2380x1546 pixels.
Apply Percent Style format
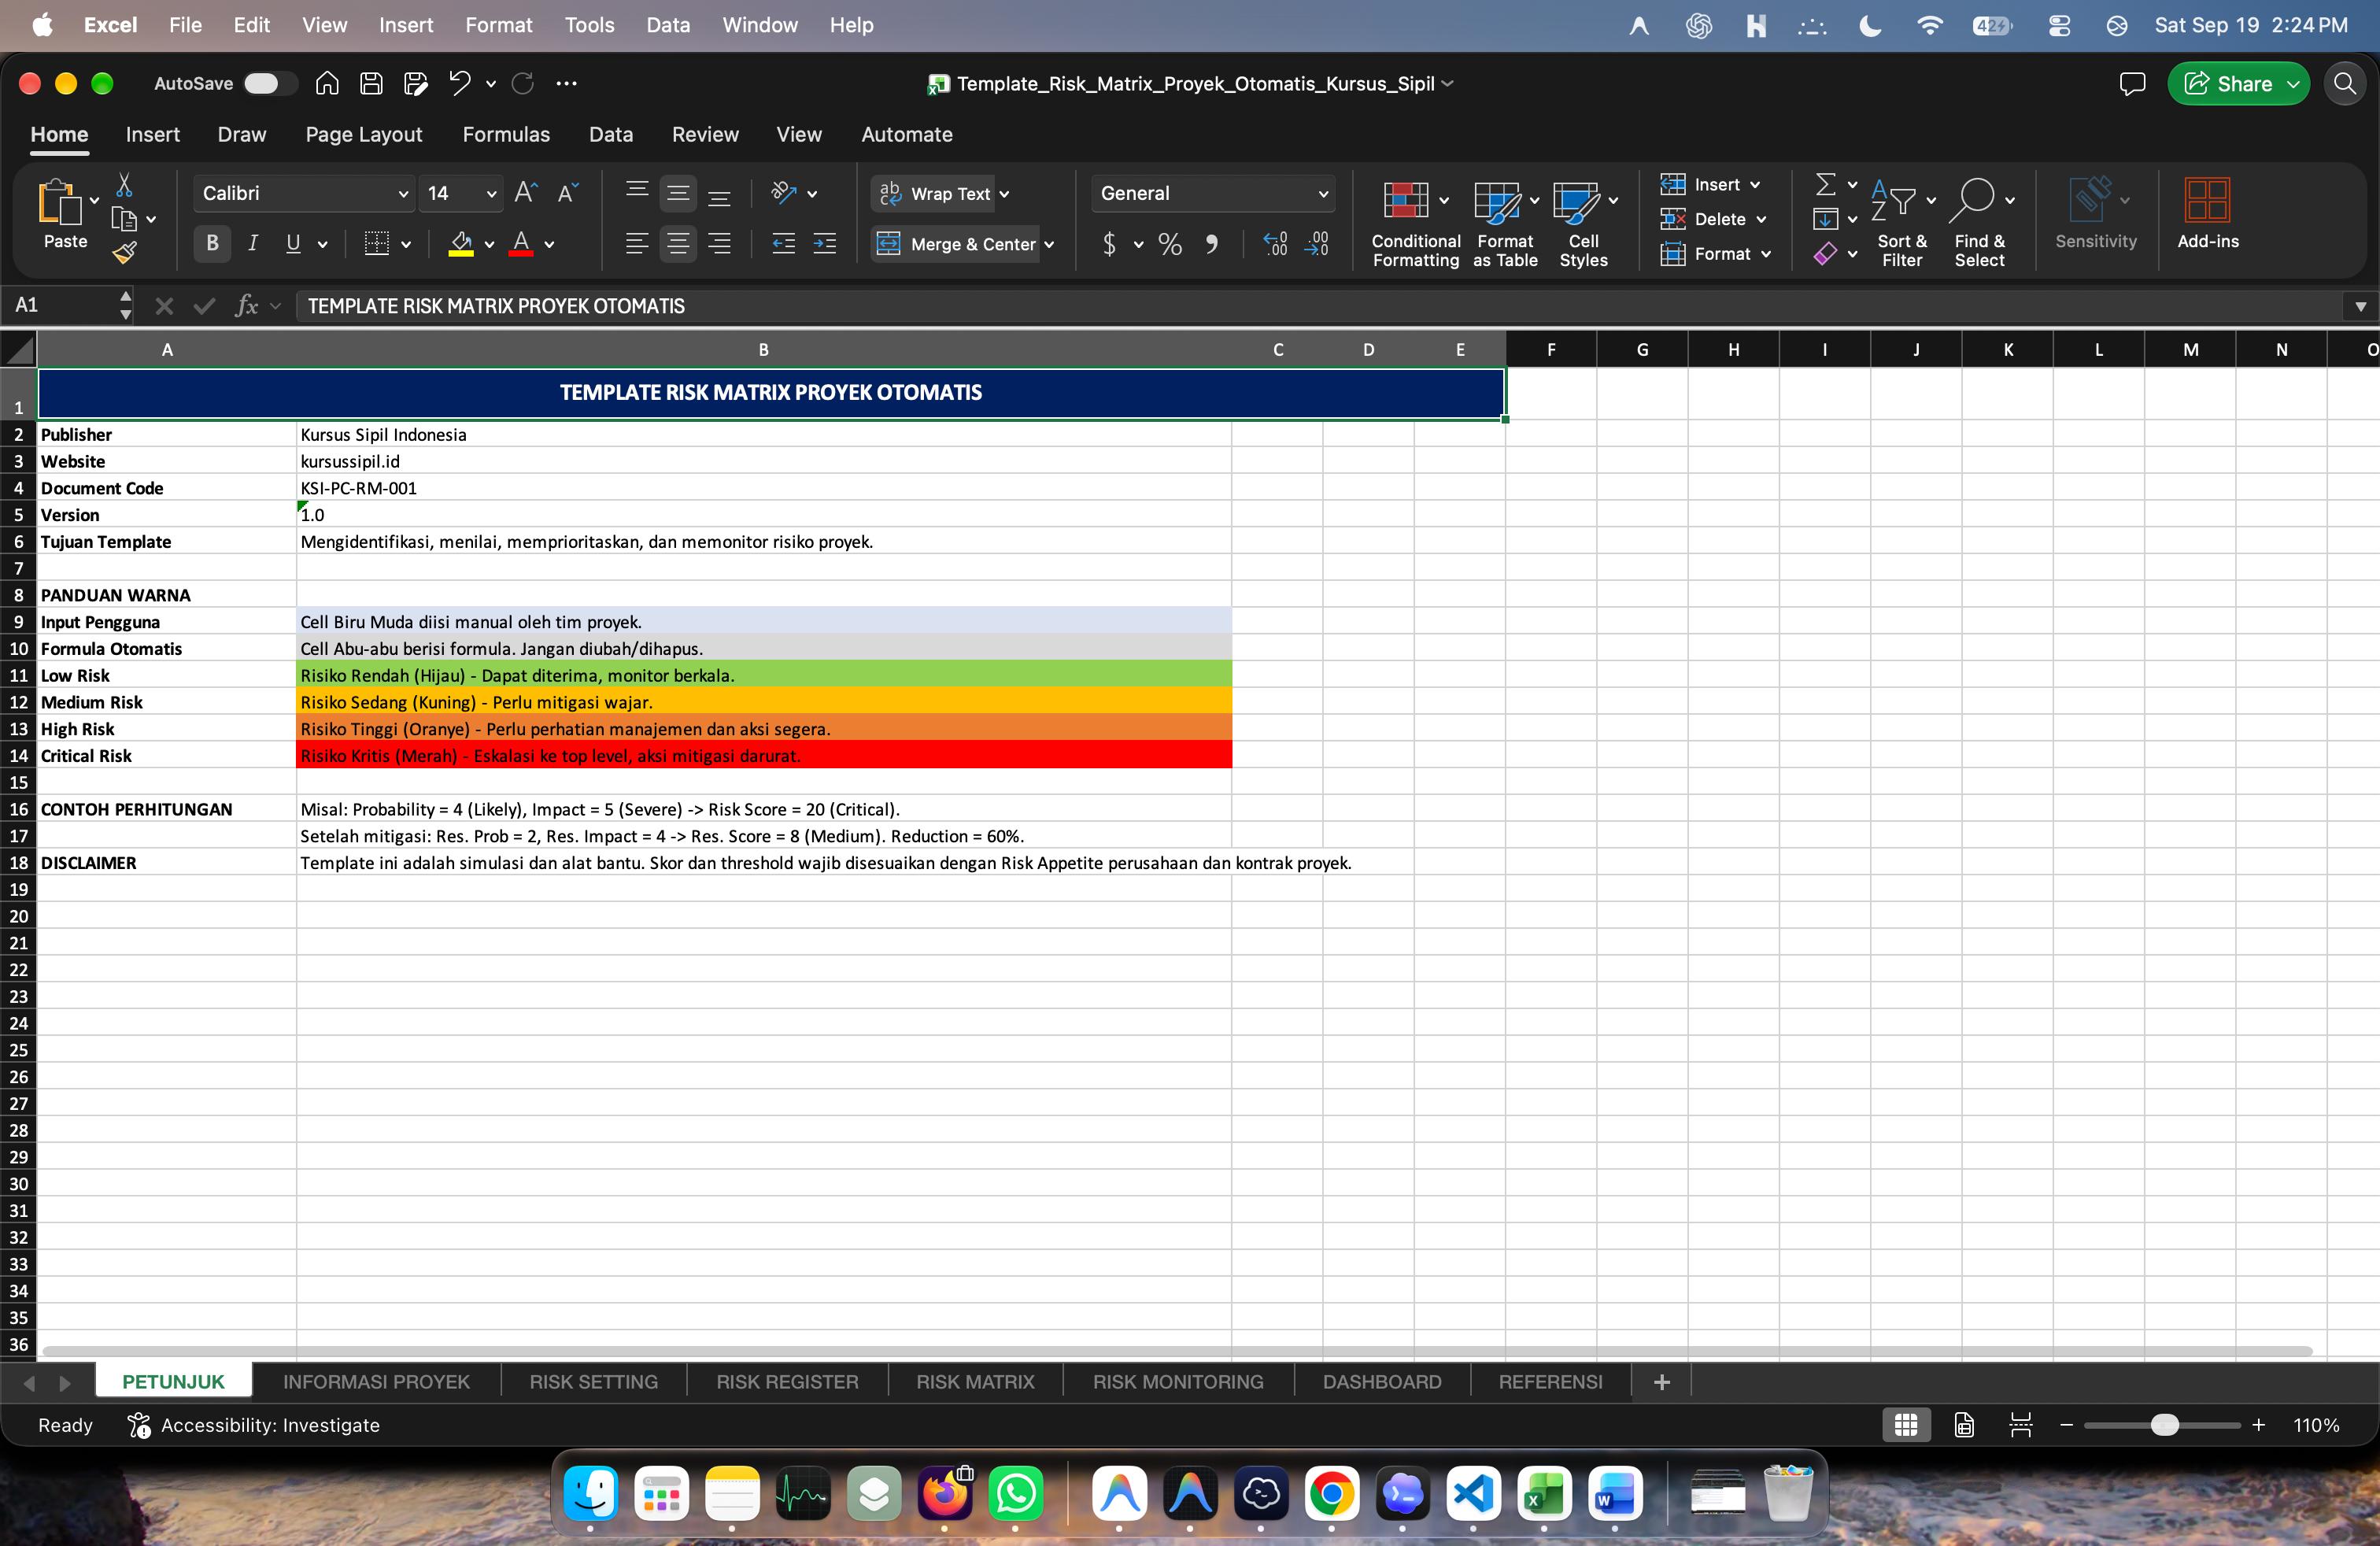(1169, 244)
